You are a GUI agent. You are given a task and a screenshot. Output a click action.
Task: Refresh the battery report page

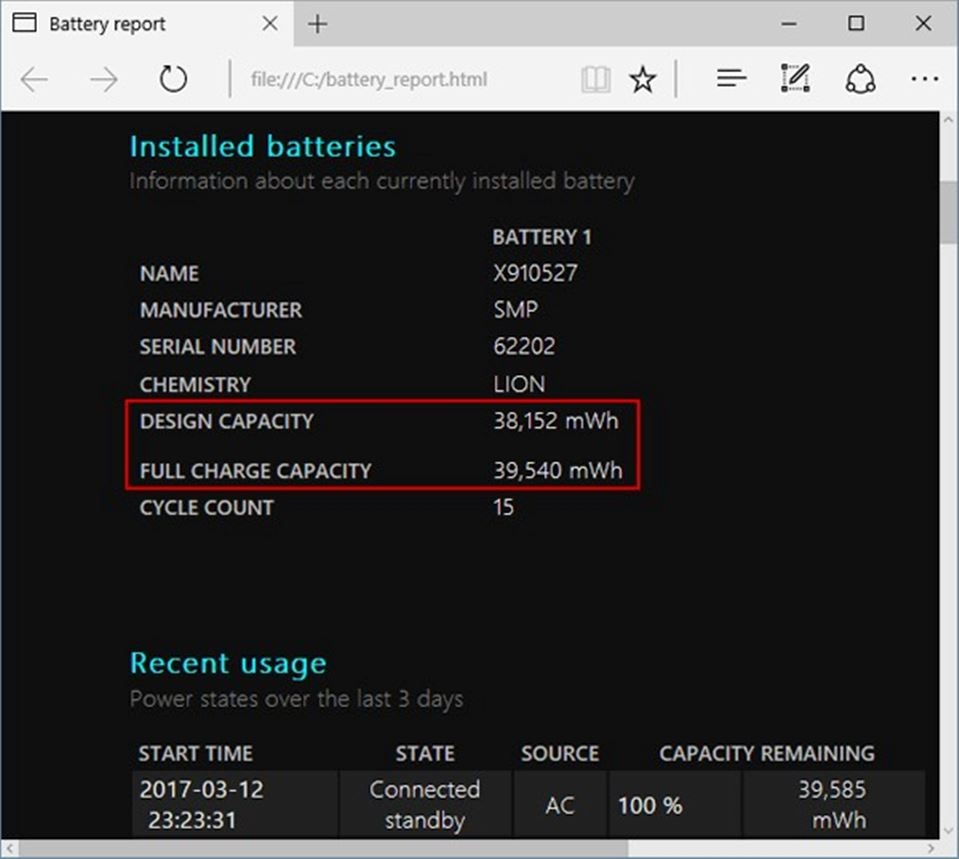172,78
